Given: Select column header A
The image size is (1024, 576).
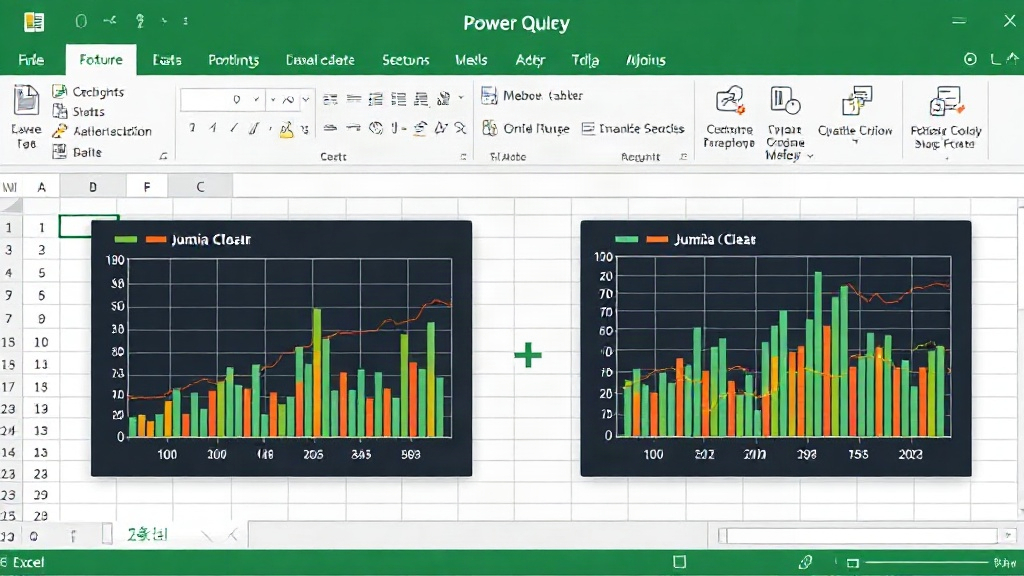Looking at the screenshot, I should (42, 187).
